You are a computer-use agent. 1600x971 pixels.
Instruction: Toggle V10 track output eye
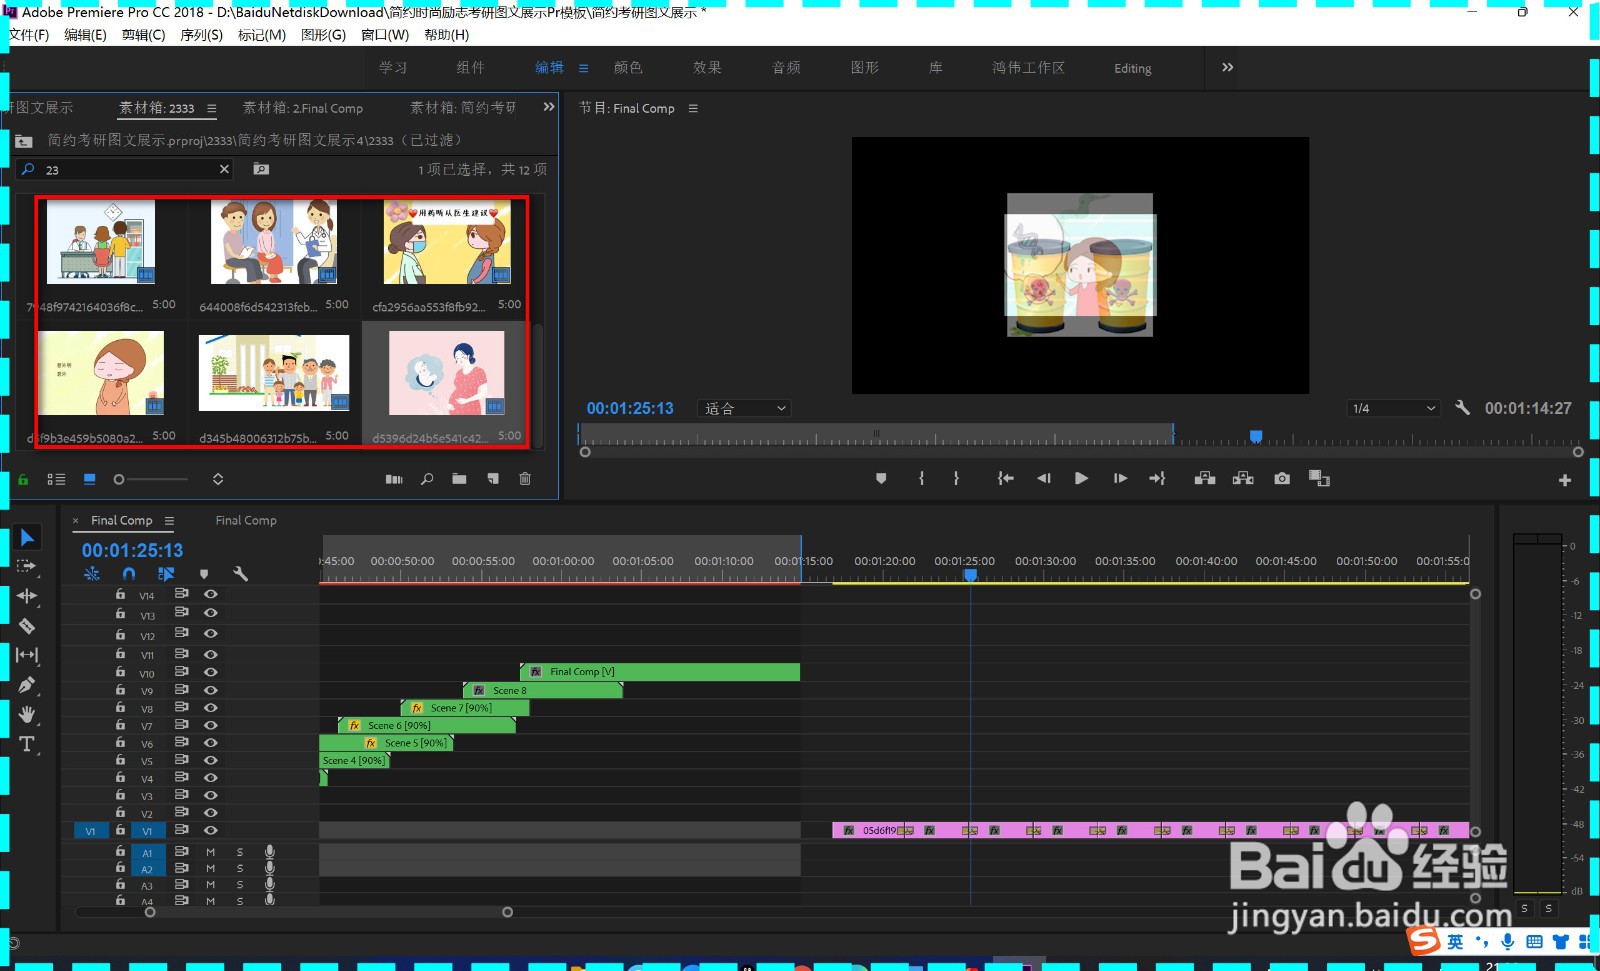point(211,672)
